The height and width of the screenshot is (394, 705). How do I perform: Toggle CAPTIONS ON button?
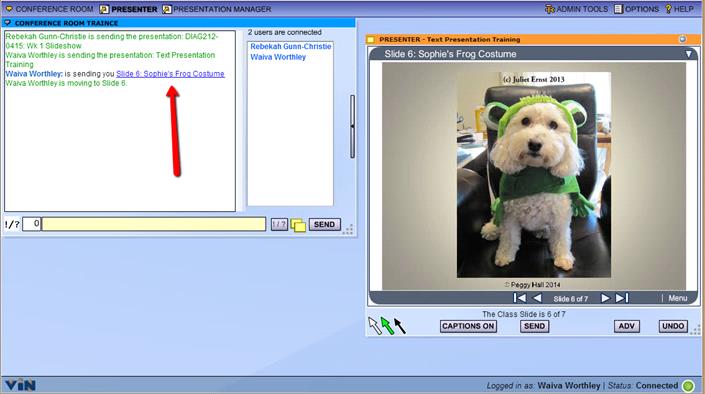pos(468,326)
